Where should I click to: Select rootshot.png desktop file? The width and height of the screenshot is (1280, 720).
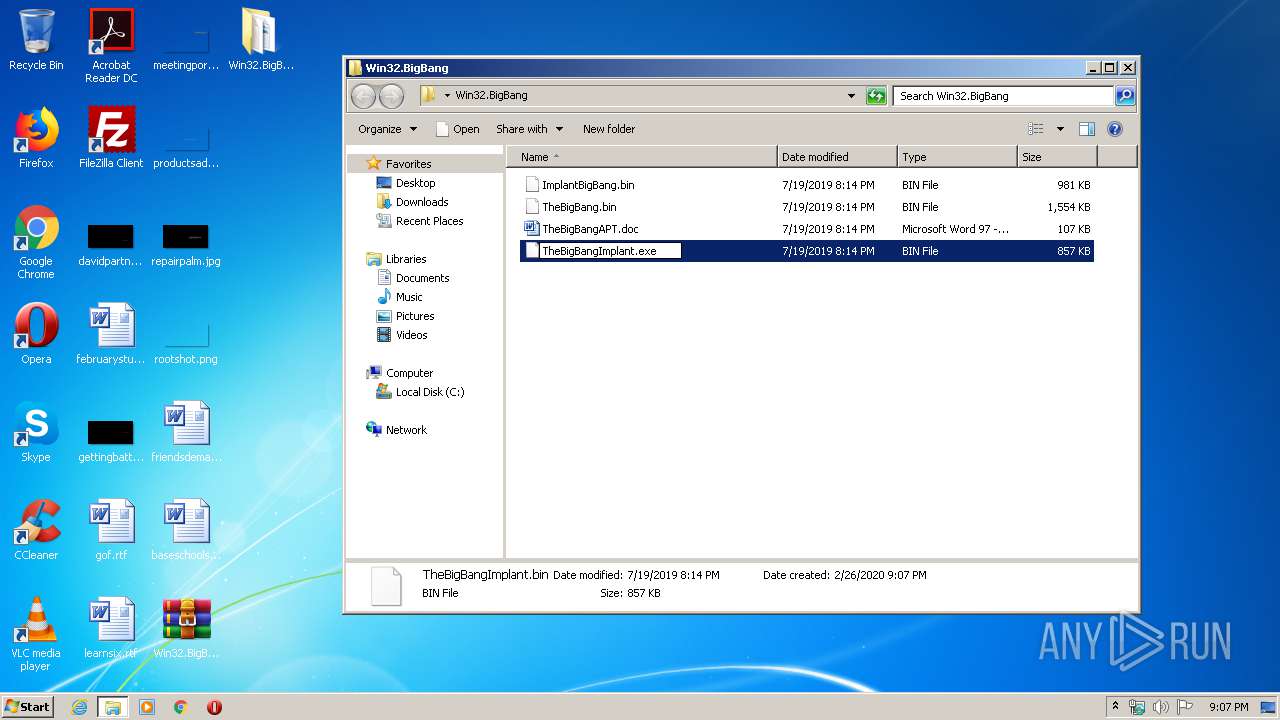(186, 342)
